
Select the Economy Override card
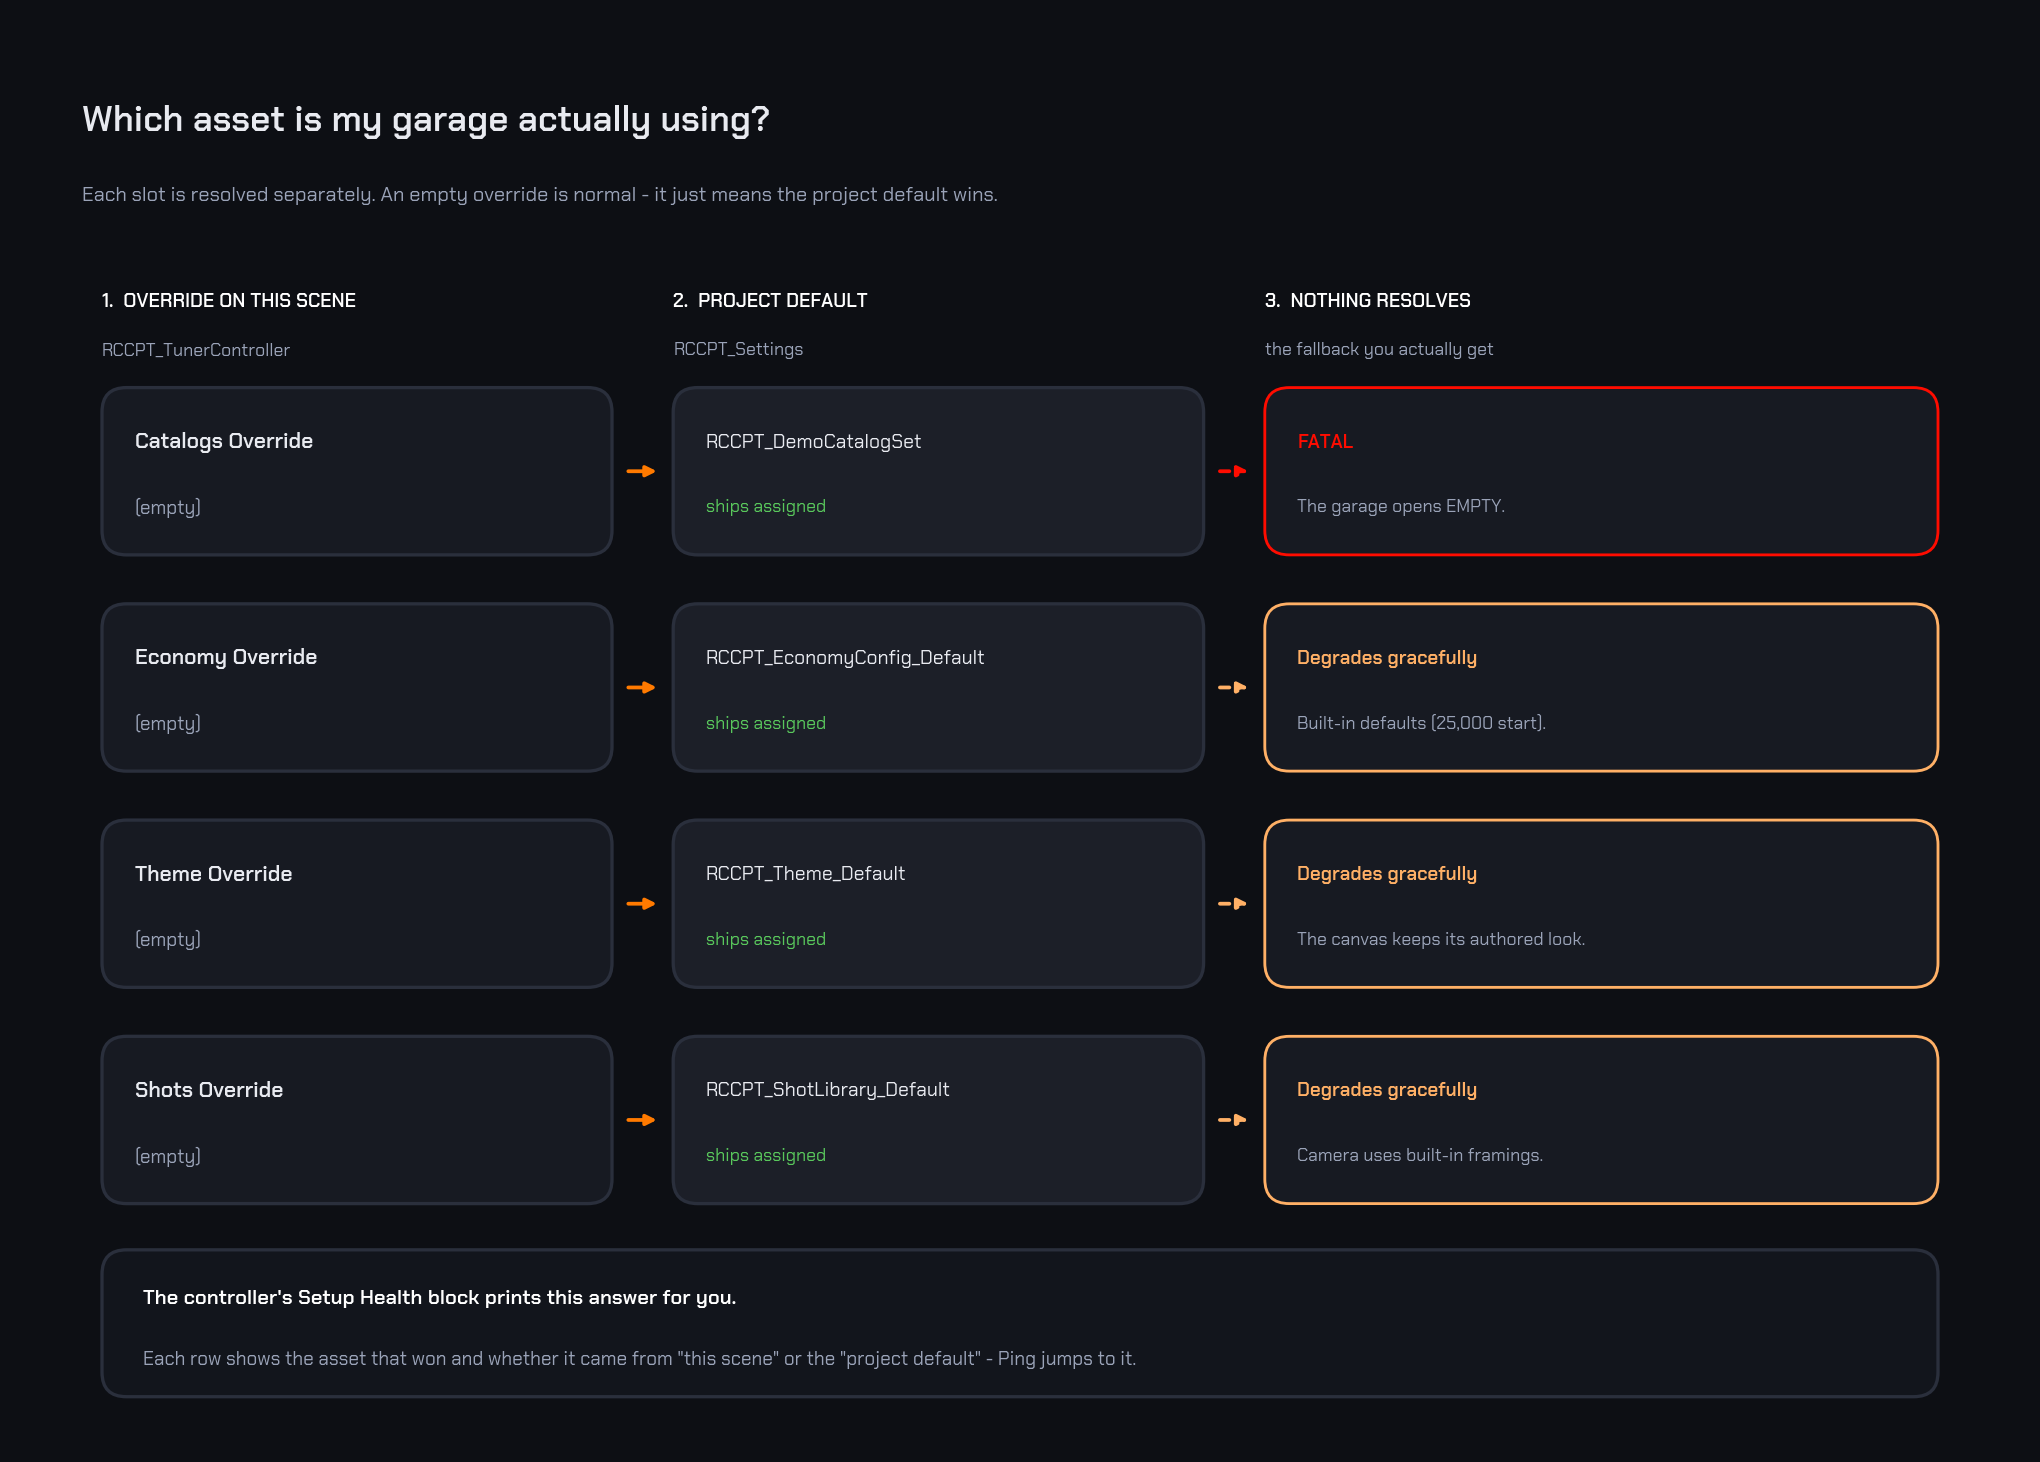click(x=357, y=687)
